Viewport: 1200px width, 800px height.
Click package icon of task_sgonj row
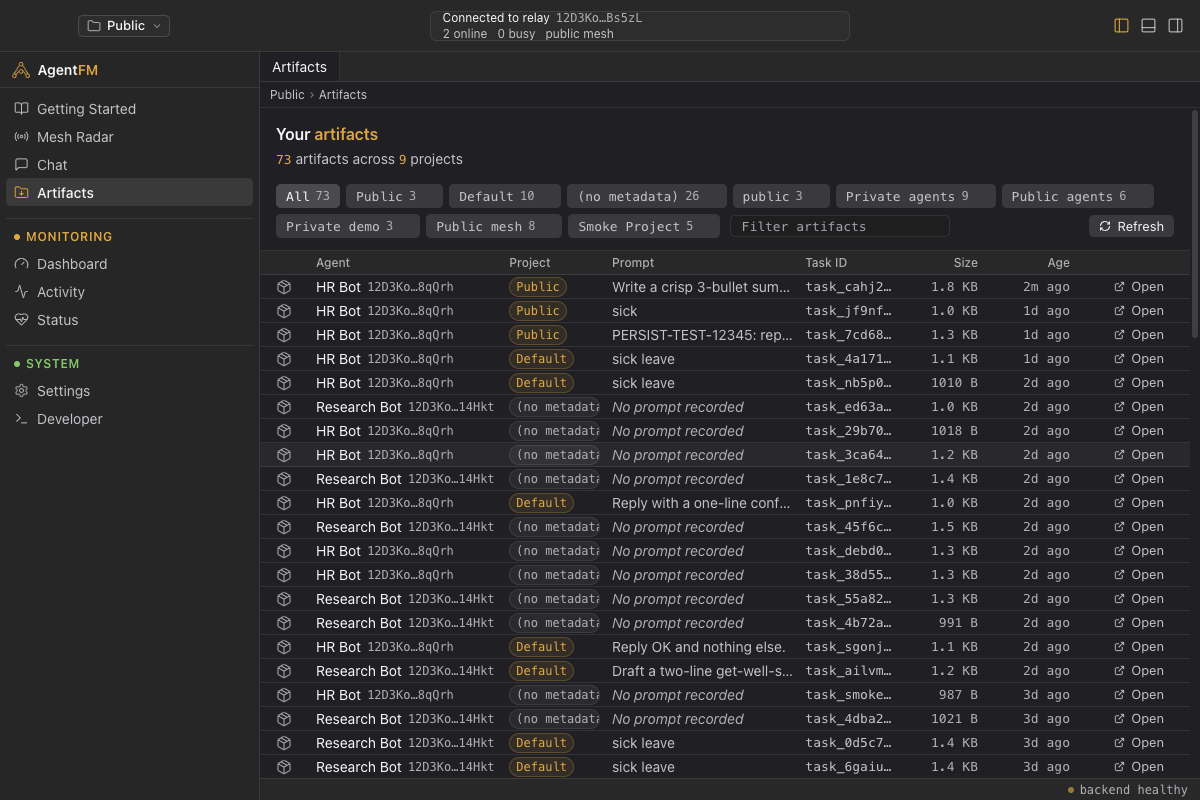pos(284,647)
